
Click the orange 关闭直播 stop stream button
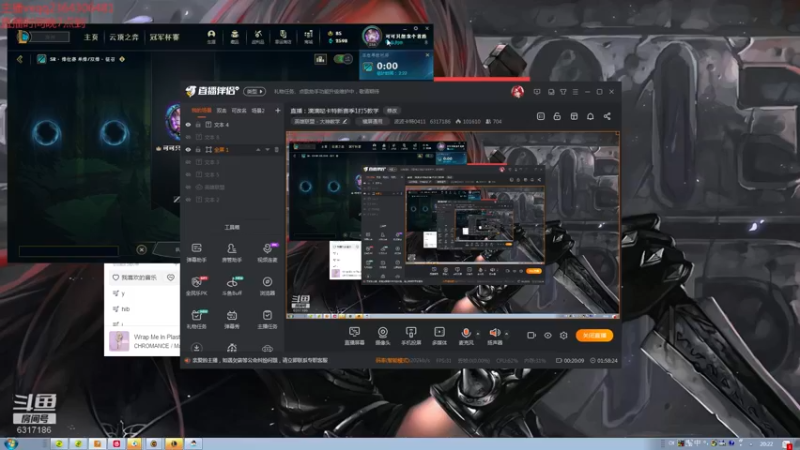pyautogui.click(x=594, y=335)
